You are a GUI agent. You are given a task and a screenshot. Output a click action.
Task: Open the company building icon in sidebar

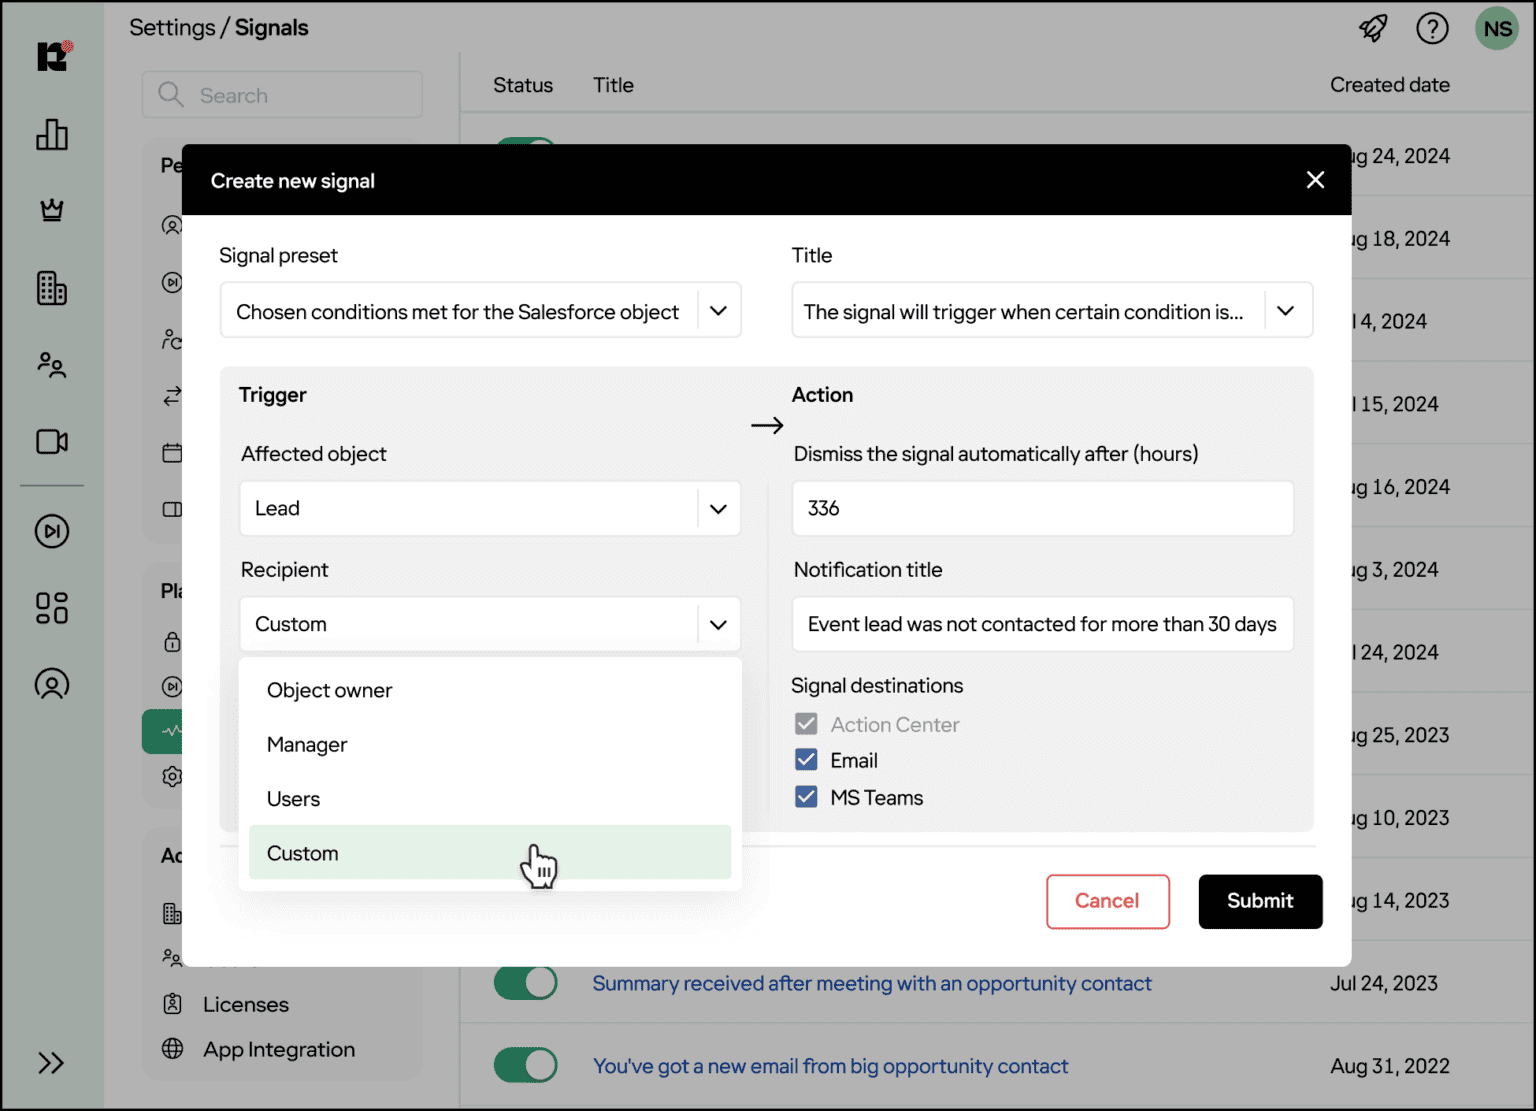tap(51, 288)
